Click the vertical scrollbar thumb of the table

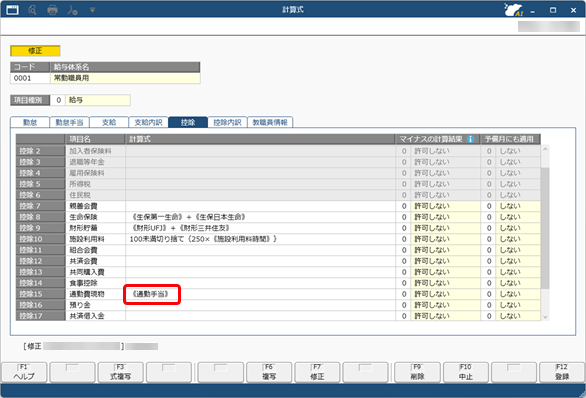(x=545, y=228)
